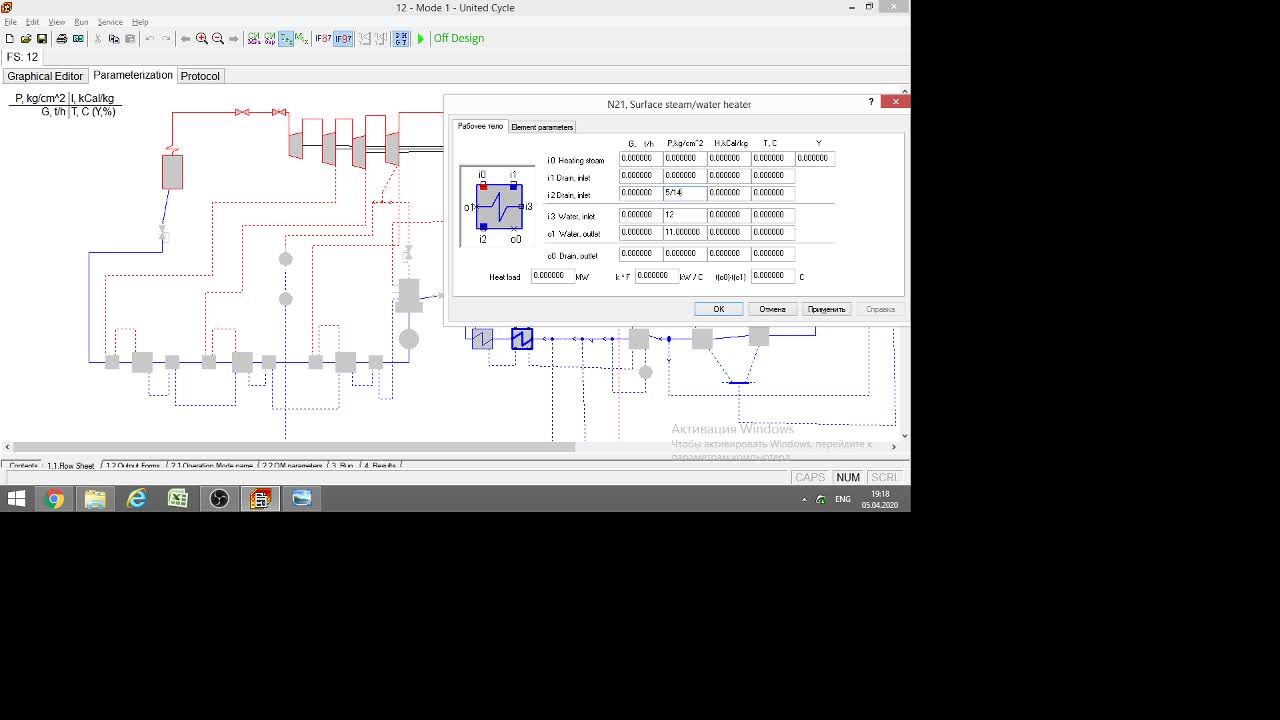
Task: Open the Edit menu
Action: [32, 22]
